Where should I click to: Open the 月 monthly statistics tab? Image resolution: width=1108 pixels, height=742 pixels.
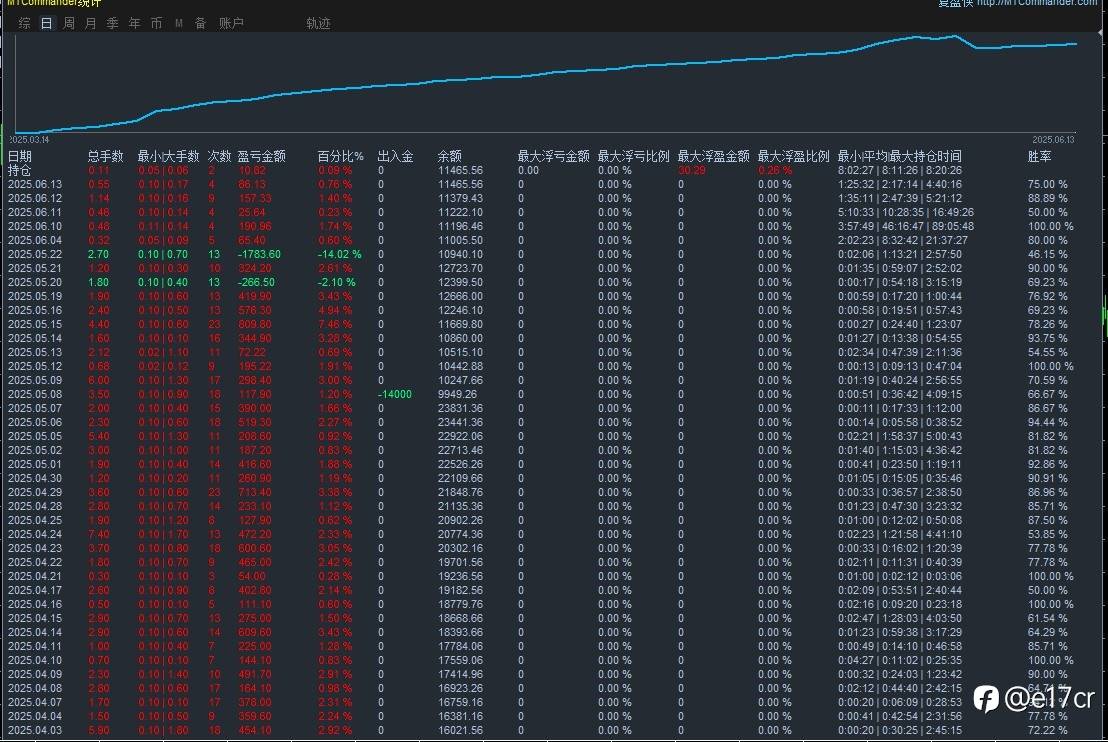click(90, 23)
